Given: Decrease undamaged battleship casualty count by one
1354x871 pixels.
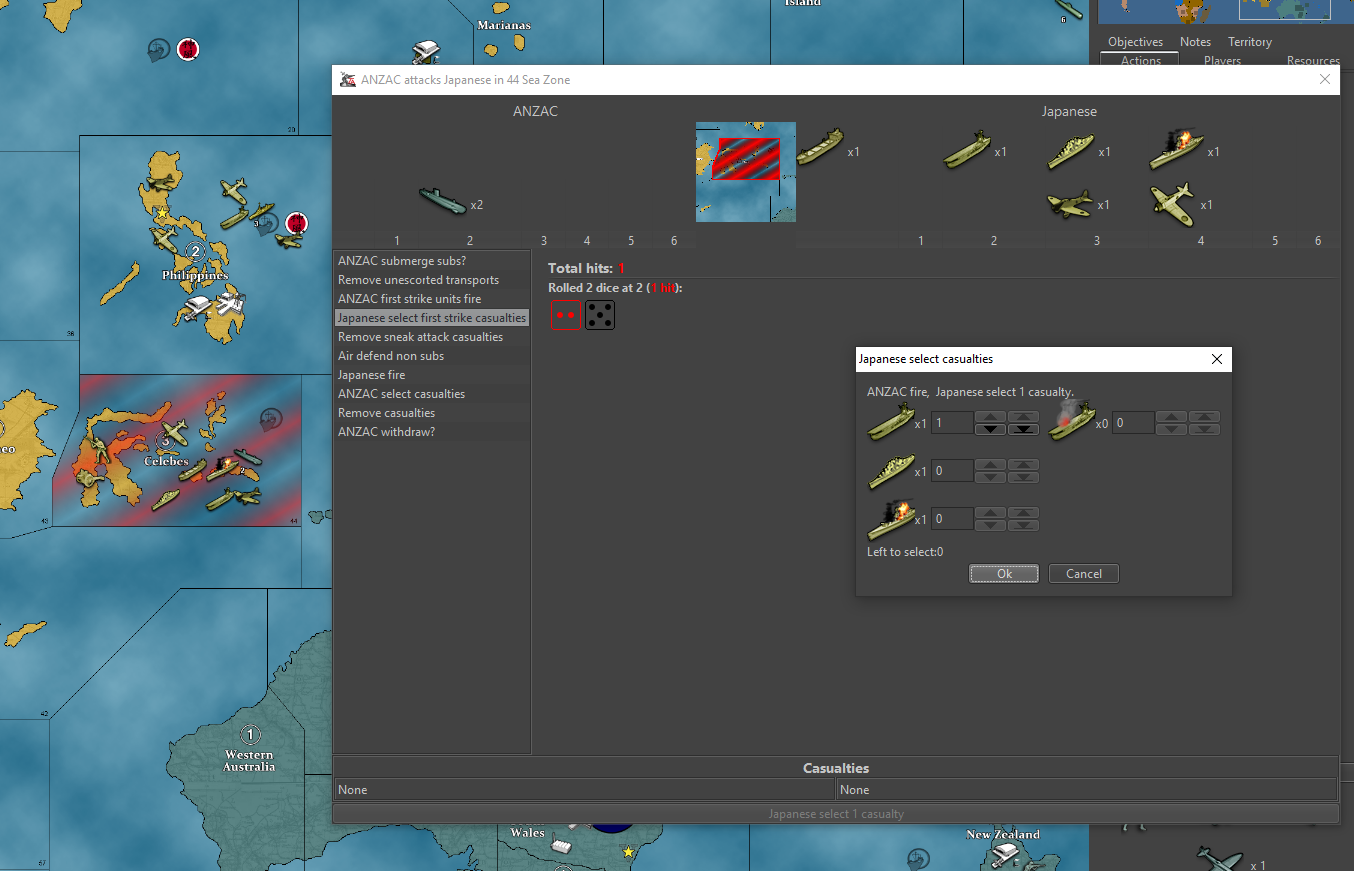Looking at the screenshot, I should coord(990,477).
